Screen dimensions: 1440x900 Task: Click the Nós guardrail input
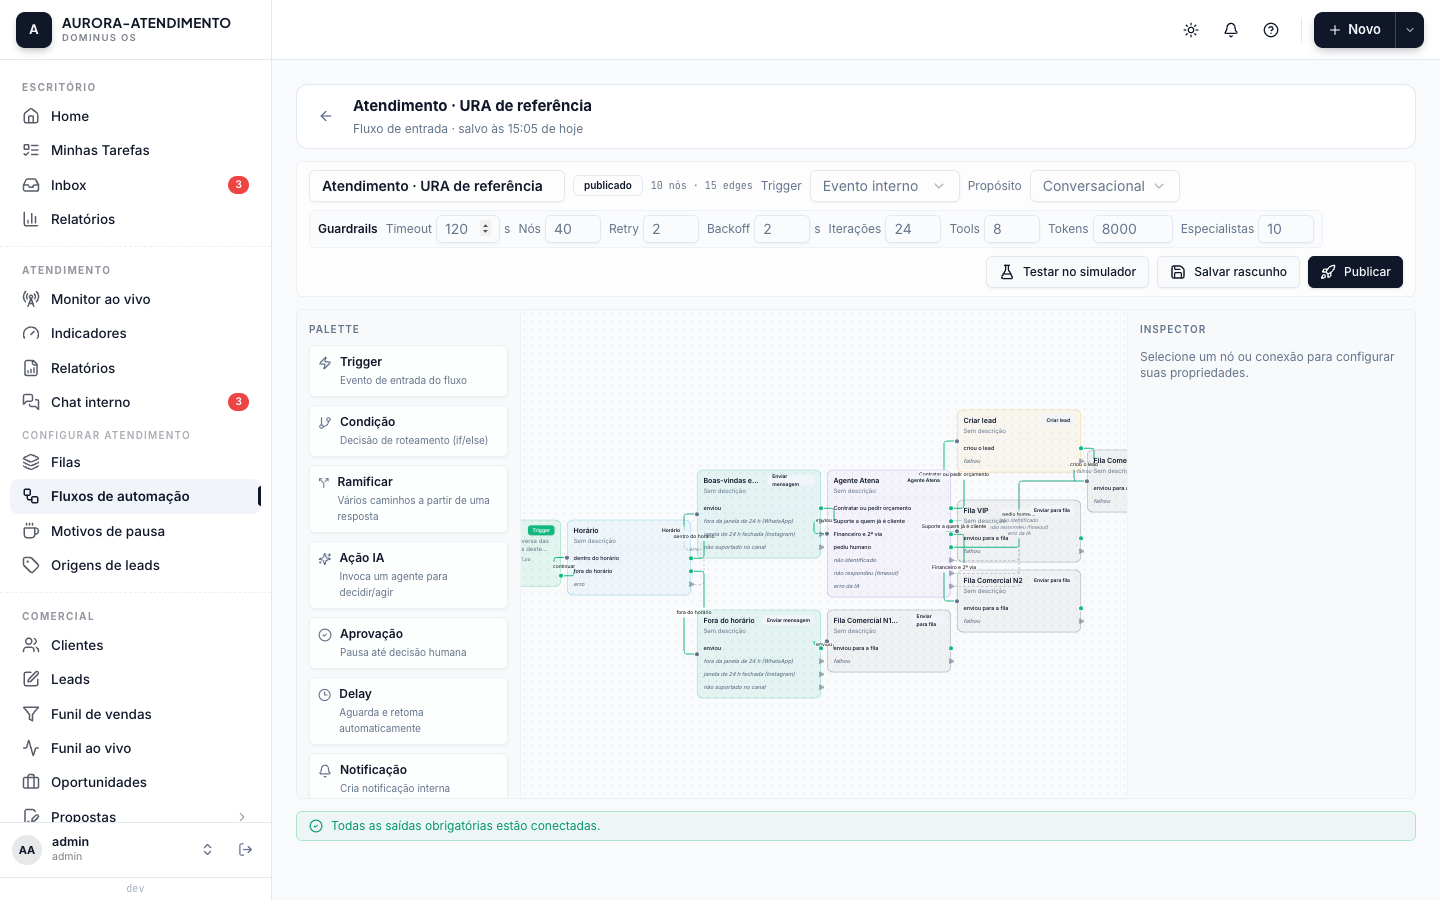[573, 229]
